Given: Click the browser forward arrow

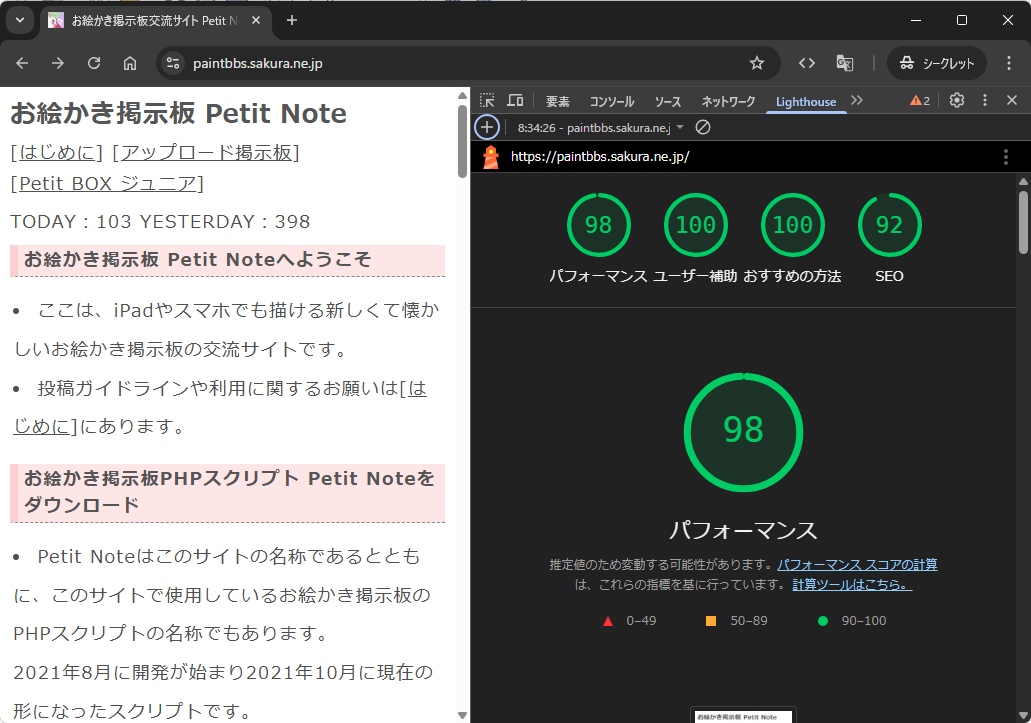Looking at the screenshot, I should point(58,63).
